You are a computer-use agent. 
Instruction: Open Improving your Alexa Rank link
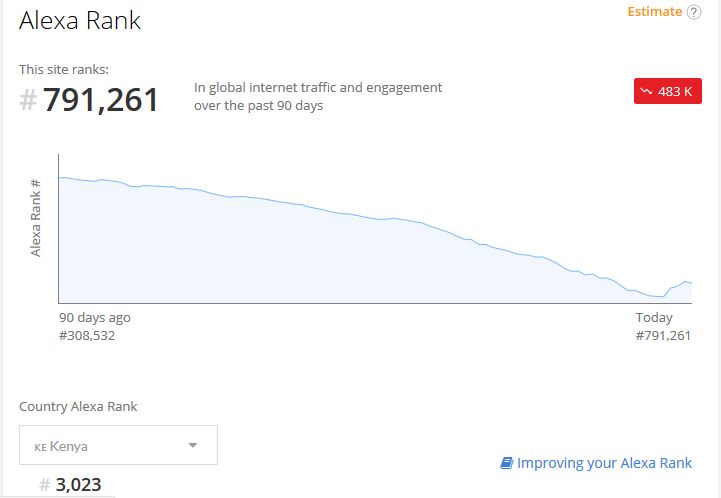(x=604, y=463)
